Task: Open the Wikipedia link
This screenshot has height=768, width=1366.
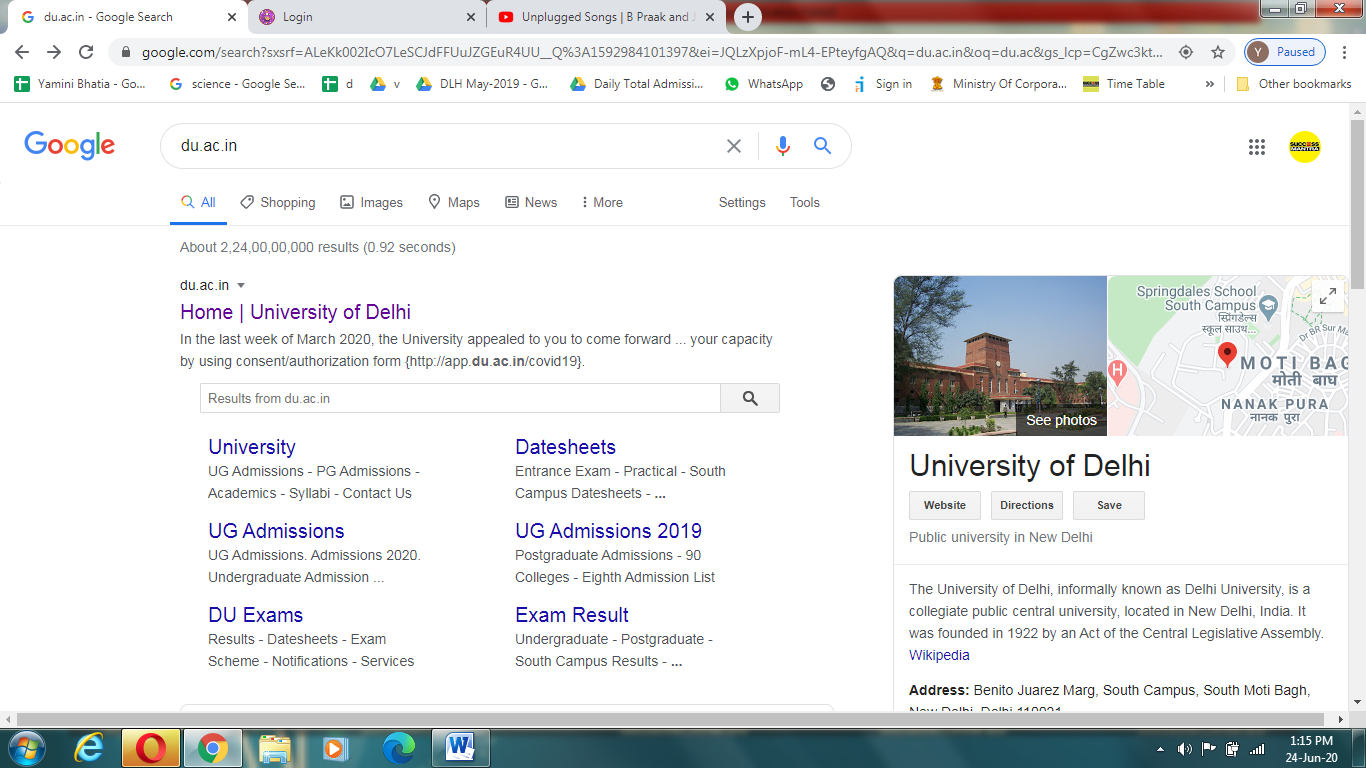Action: coord(939,655)
